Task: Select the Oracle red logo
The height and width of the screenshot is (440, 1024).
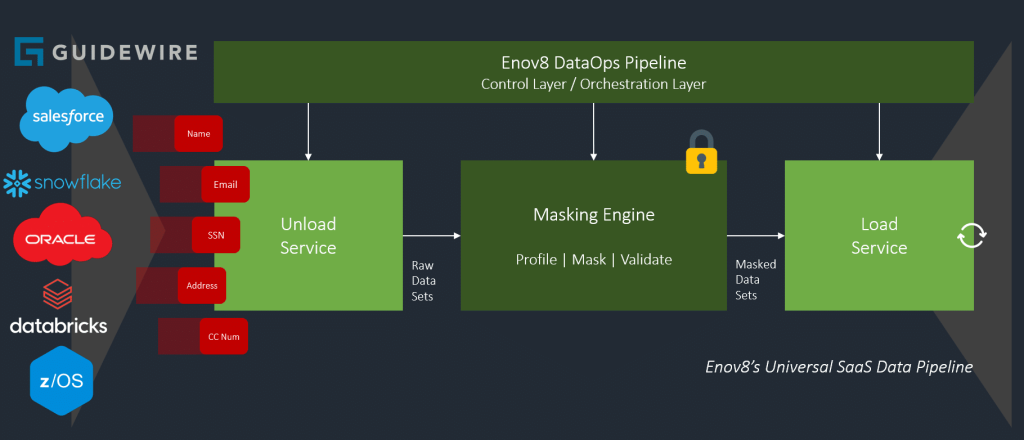Action: (61, 239)
